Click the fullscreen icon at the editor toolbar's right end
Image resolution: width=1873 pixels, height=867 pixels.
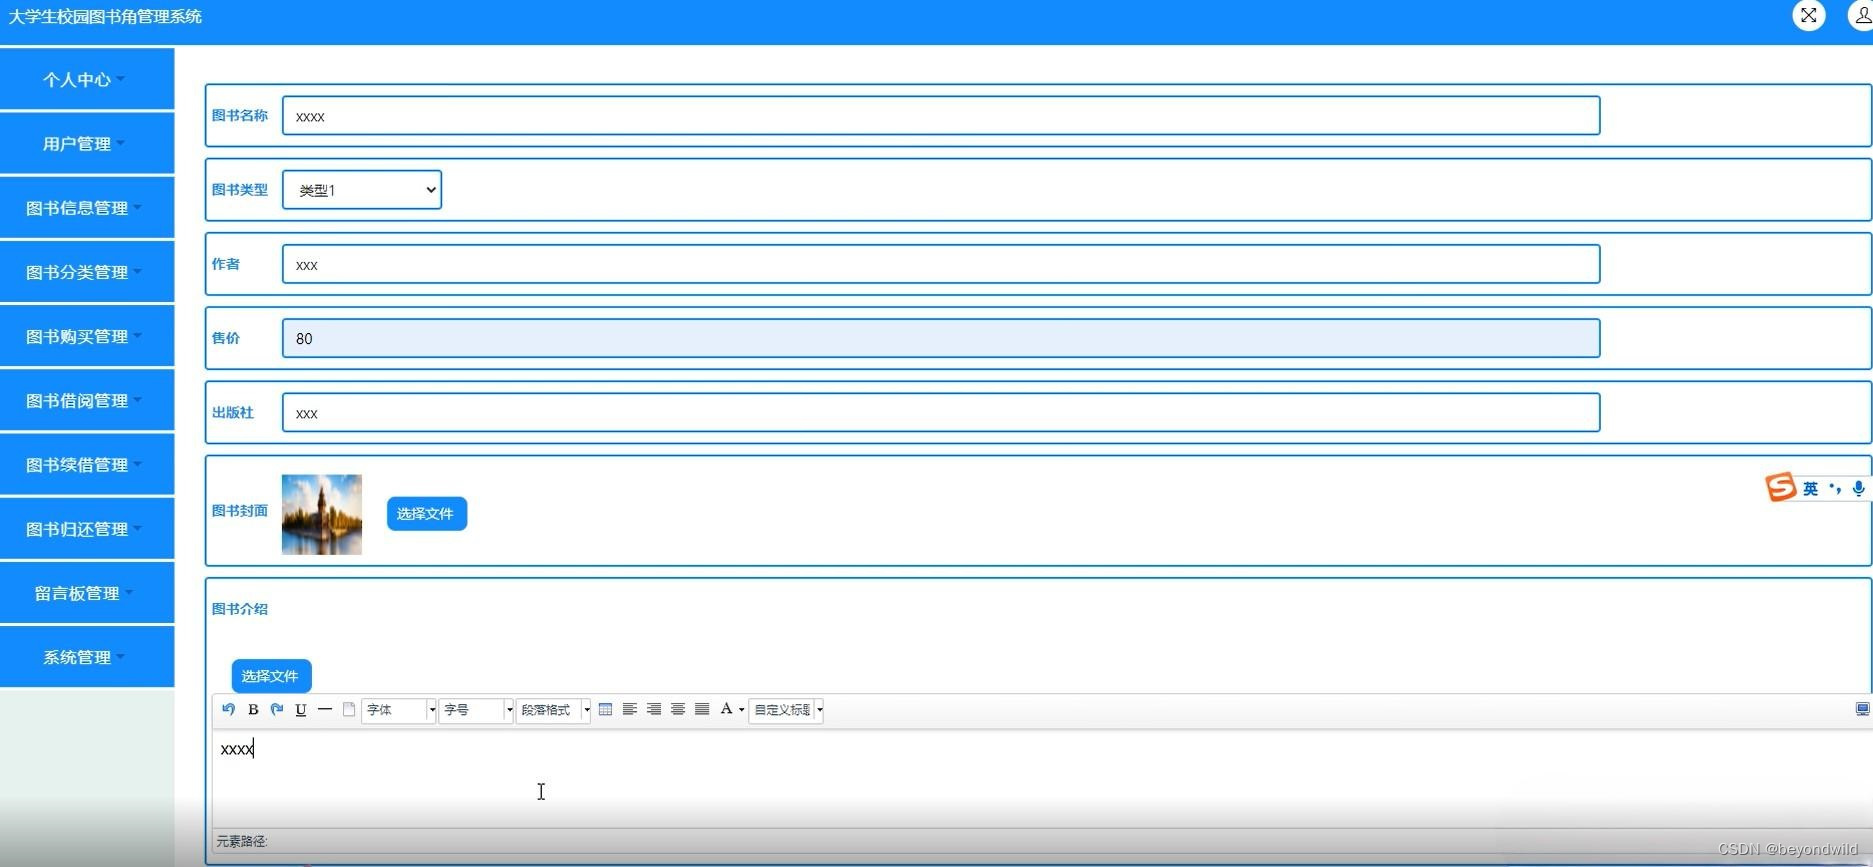click(1862, 709)
